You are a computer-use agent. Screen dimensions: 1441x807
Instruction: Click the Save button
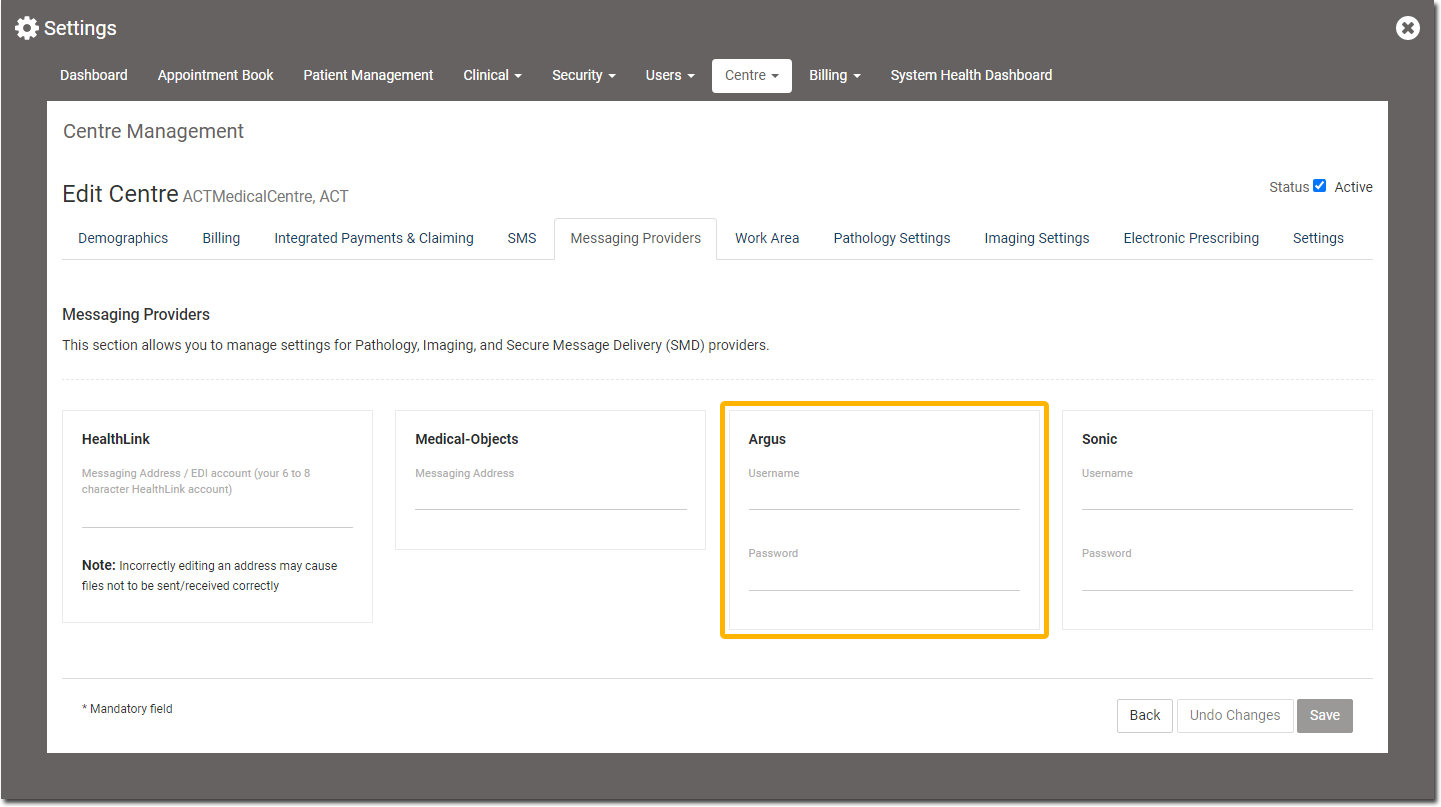pyautogui.click(x=1325, y=715)
